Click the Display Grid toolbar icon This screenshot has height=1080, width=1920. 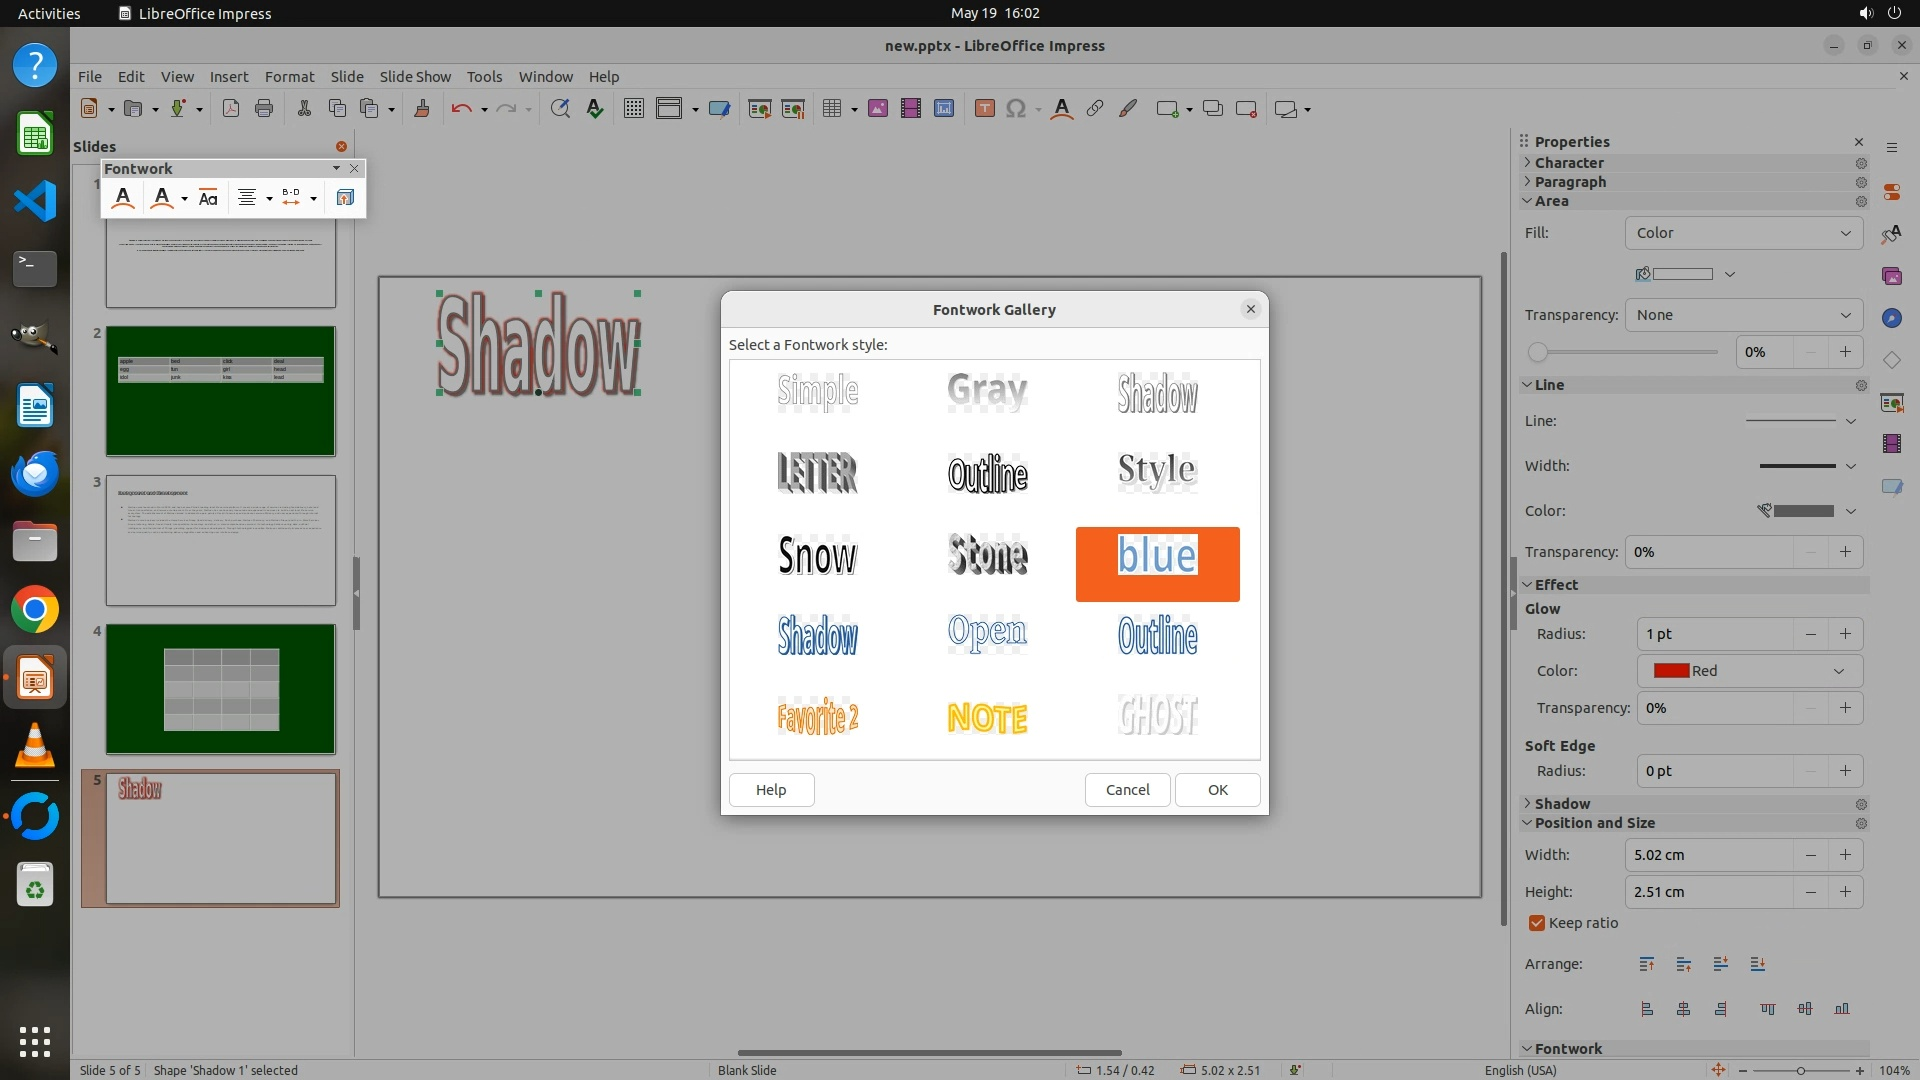pos(633,109)
